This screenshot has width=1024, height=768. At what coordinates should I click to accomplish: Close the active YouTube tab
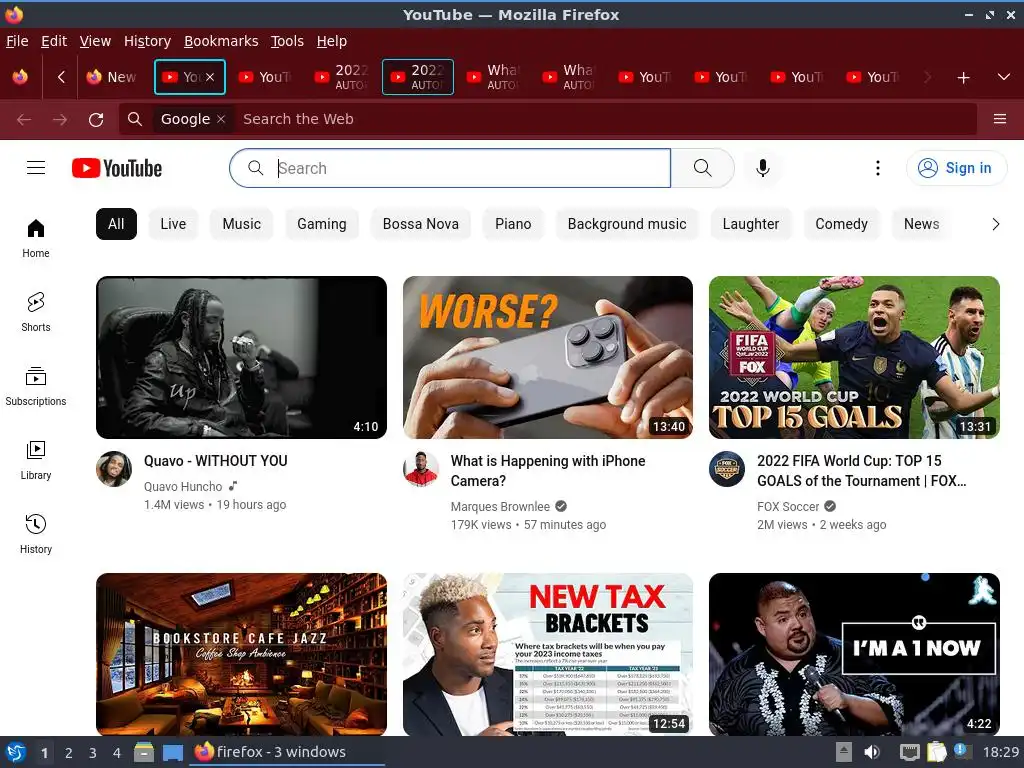[x=210, y=77]
